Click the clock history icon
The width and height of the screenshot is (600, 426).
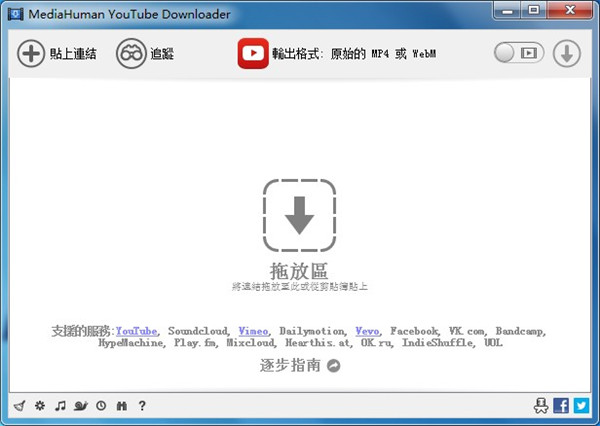(x=101, y=406)
